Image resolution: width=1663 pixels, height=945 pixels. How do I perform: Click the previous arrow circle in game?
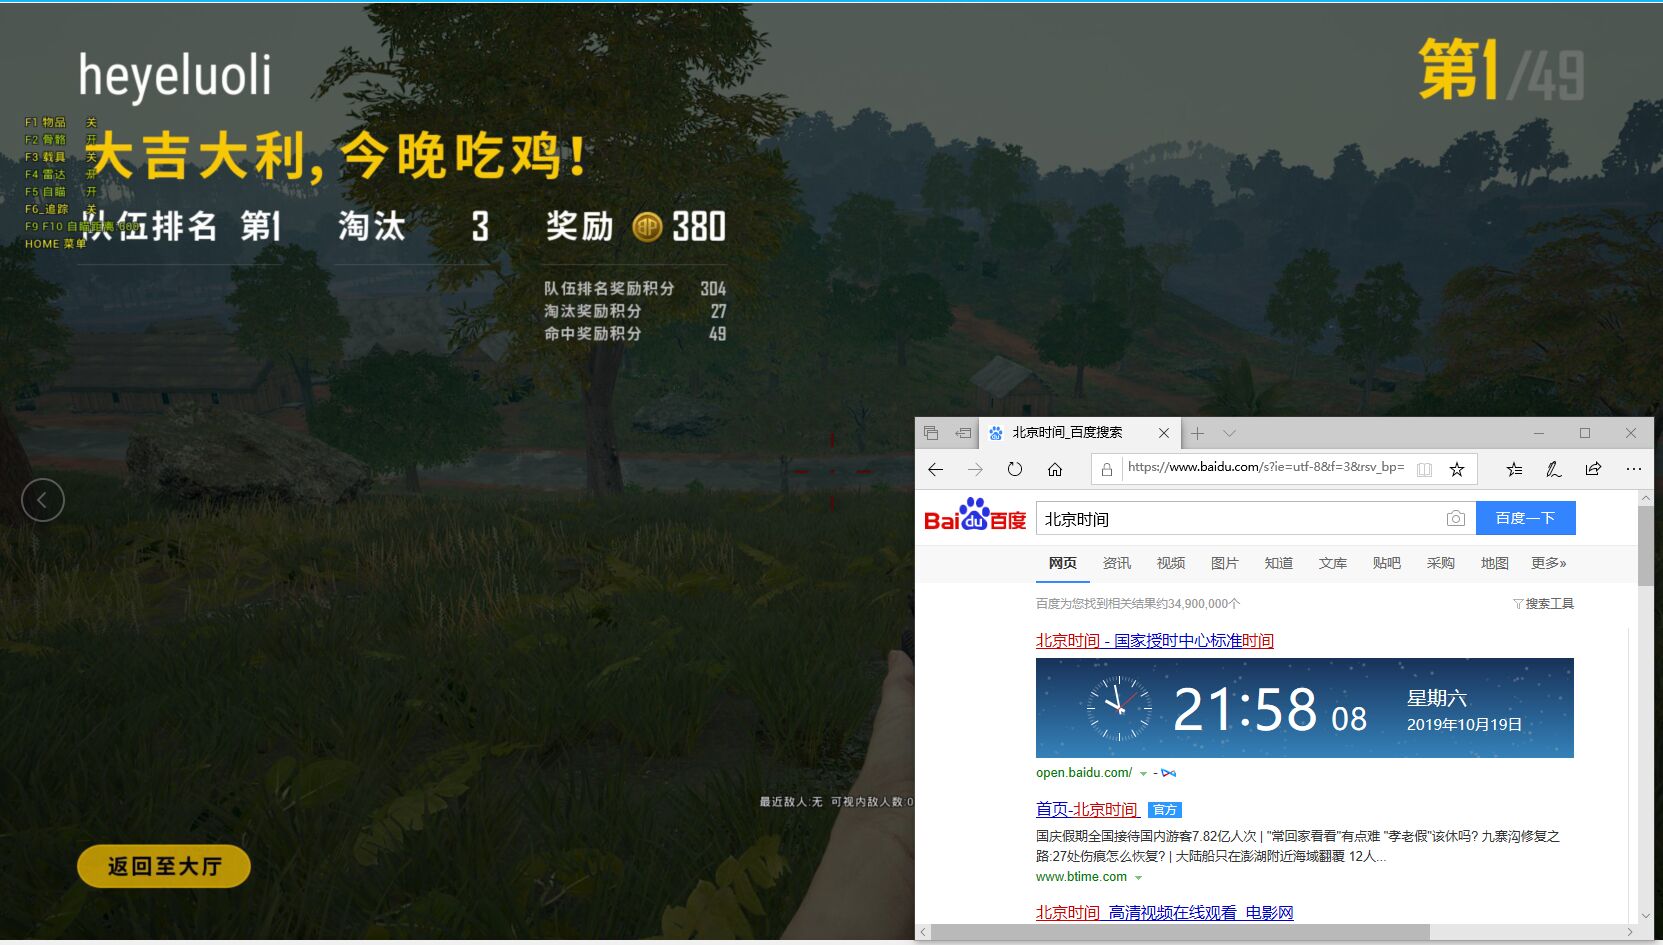point(43,500)
